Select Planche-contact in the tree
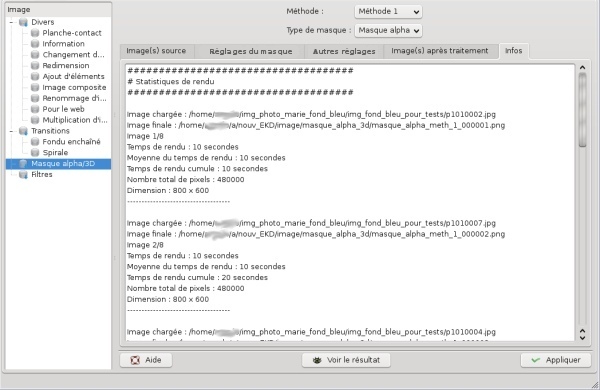The height and width of the screenshot is (390, 600). pos(72,33)
